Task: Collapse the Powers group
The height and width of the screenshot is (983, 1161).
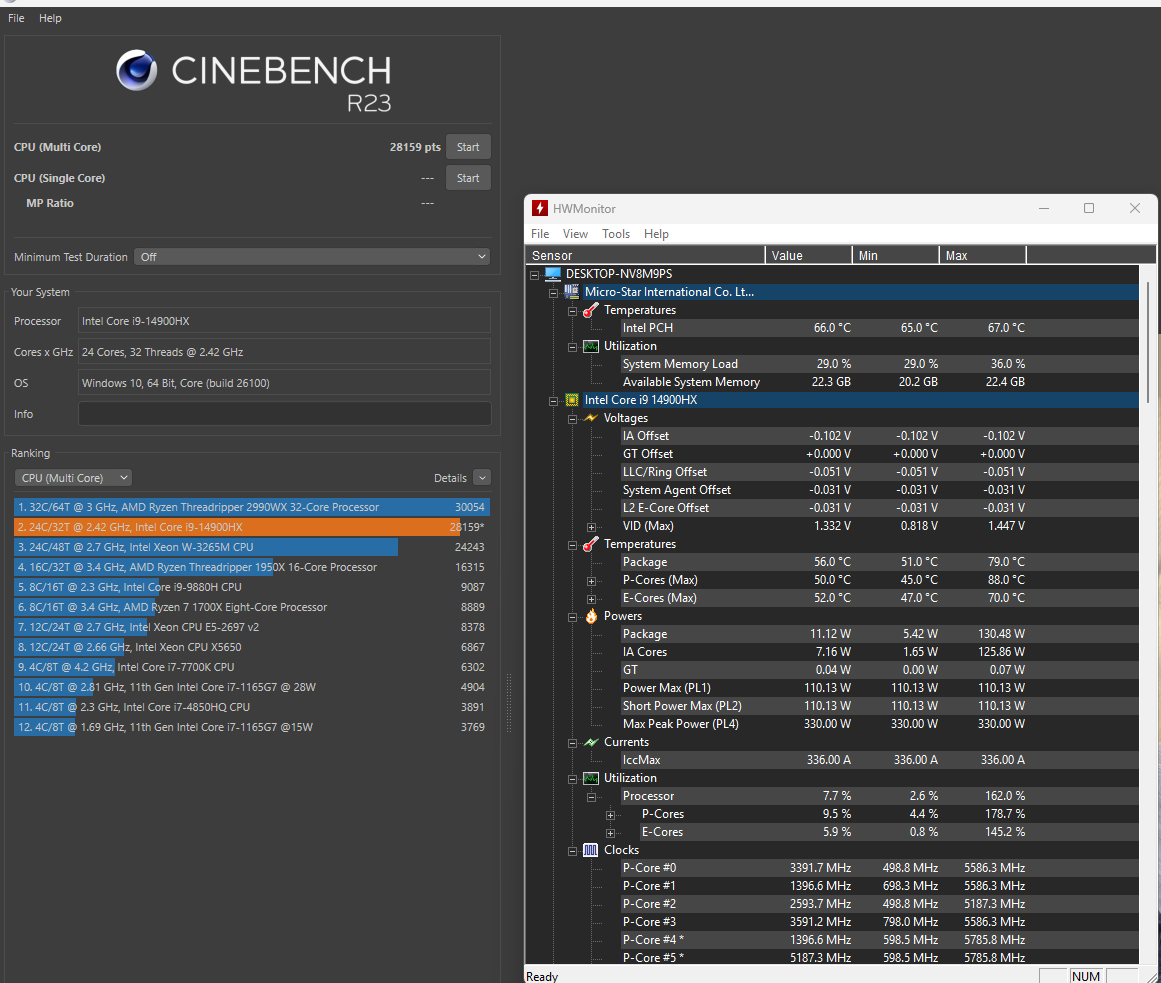Action: click(572, 617)
